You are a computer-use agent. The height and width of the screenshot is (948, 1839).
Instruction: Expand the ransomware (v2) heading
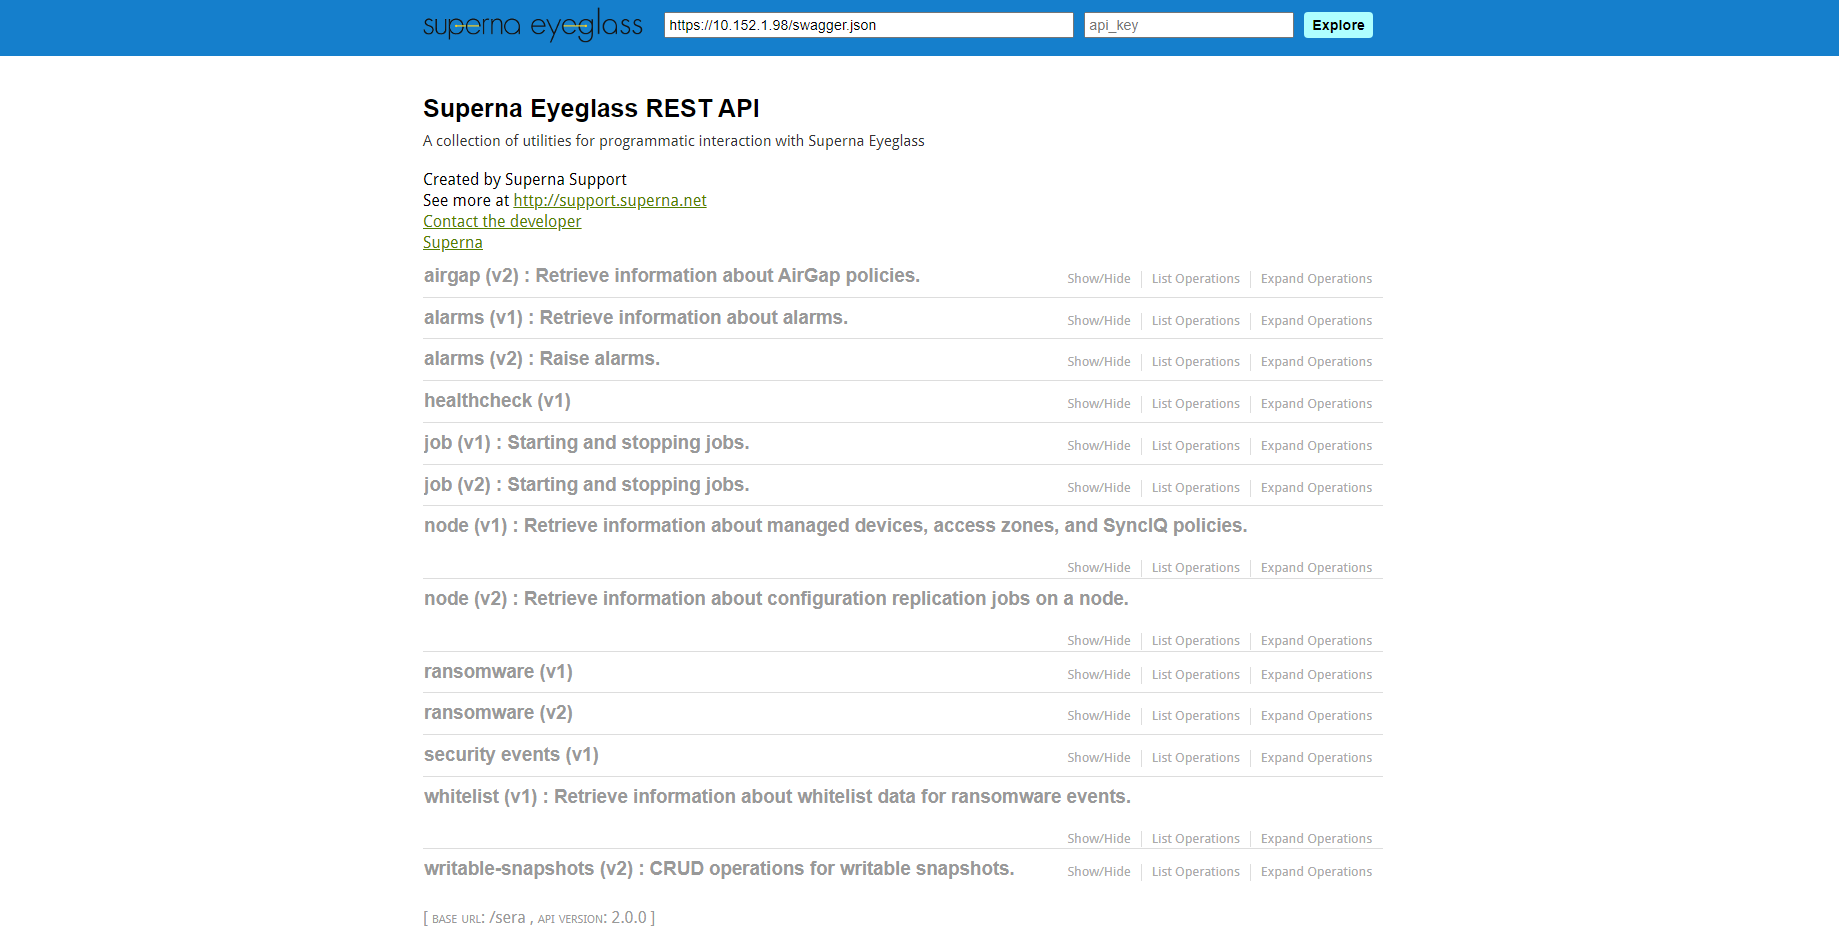(498, 713)
